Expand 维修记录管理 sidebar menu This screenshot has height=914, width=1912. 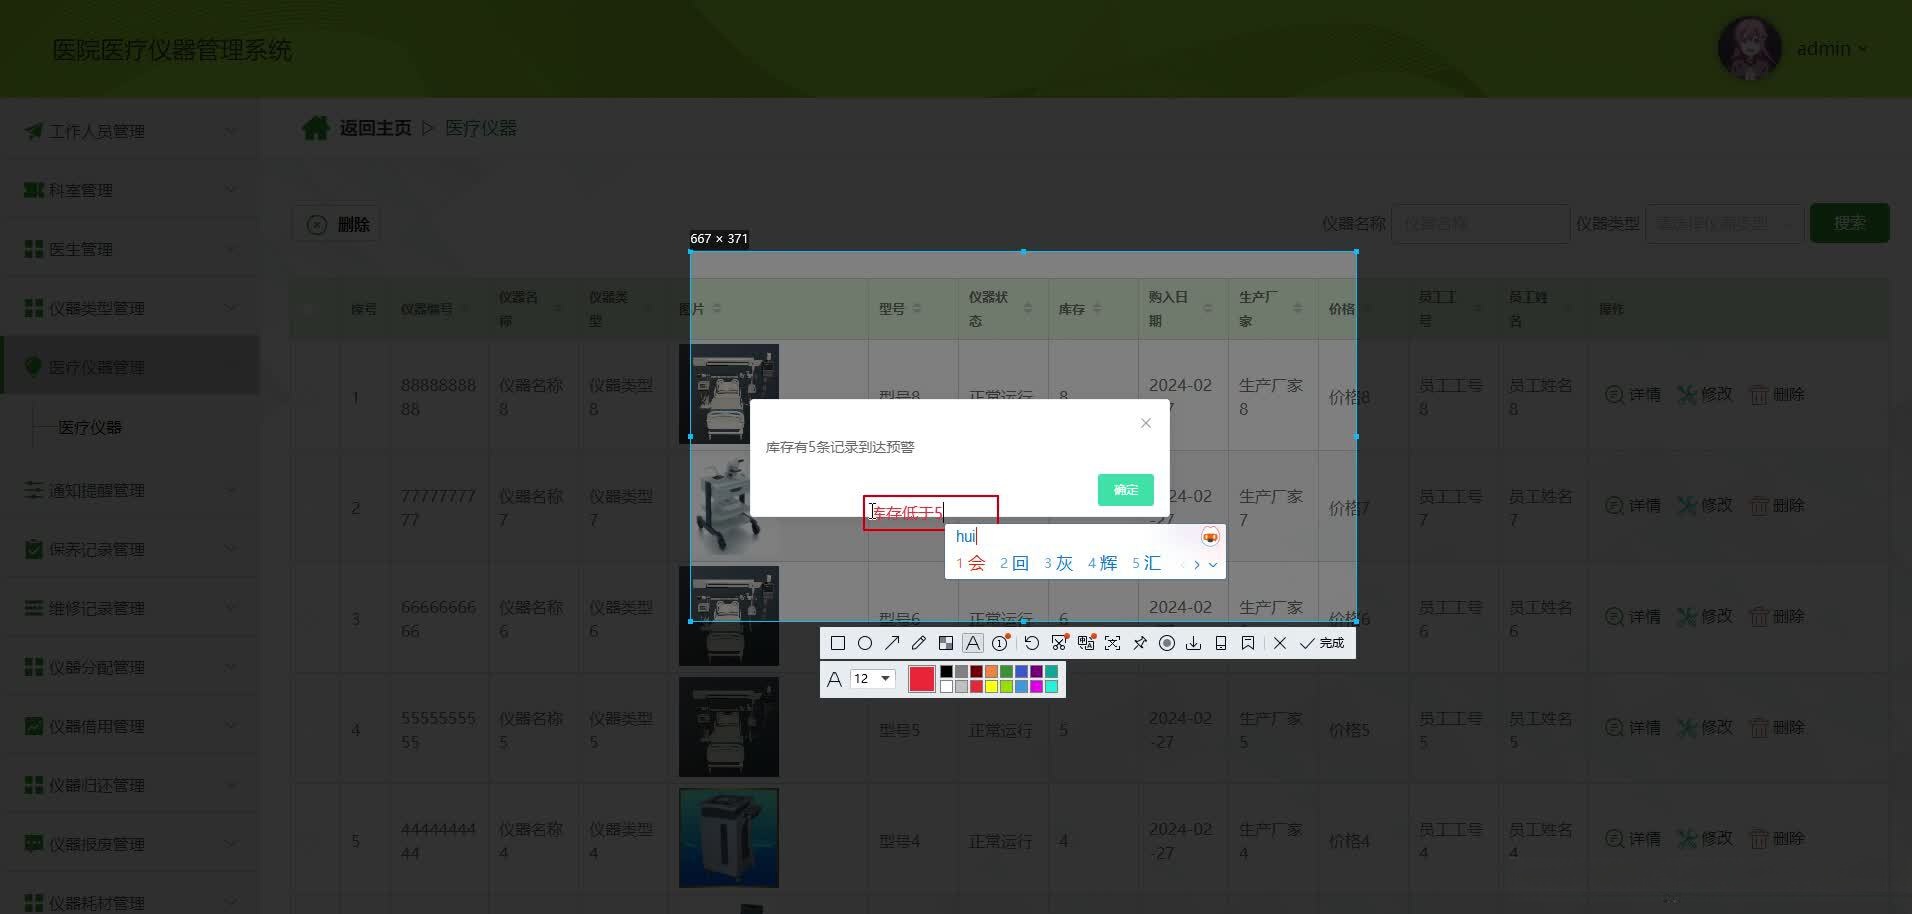tap(130, 608)
